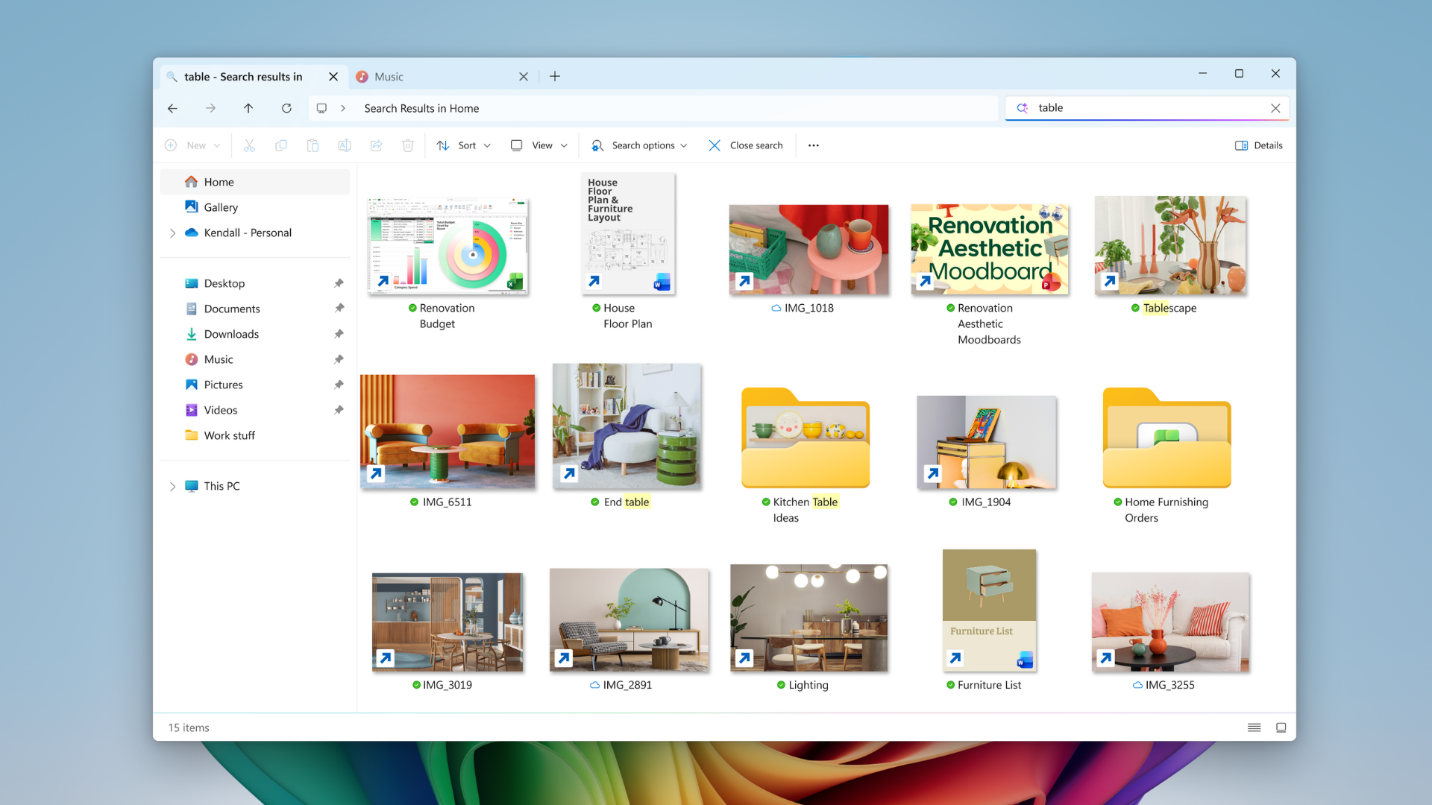Click the Rename icon in toolbar
Viewport: 1432px width, 805px height.
344,145
